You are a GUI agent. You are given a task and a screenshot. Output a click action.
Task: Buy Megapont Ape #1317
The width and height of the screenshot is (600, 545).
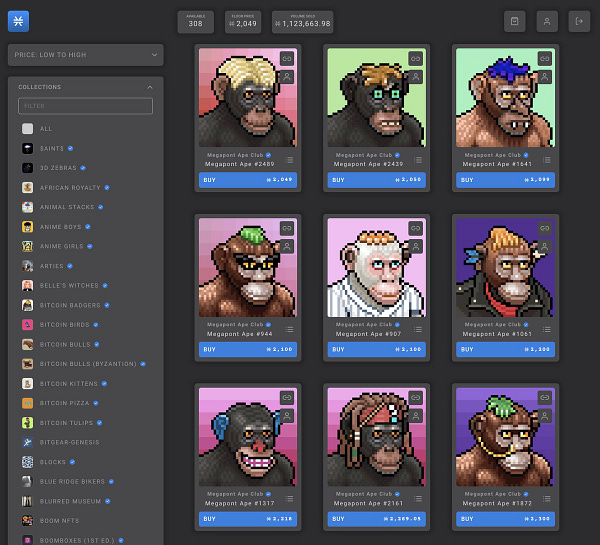click(248, 519)
